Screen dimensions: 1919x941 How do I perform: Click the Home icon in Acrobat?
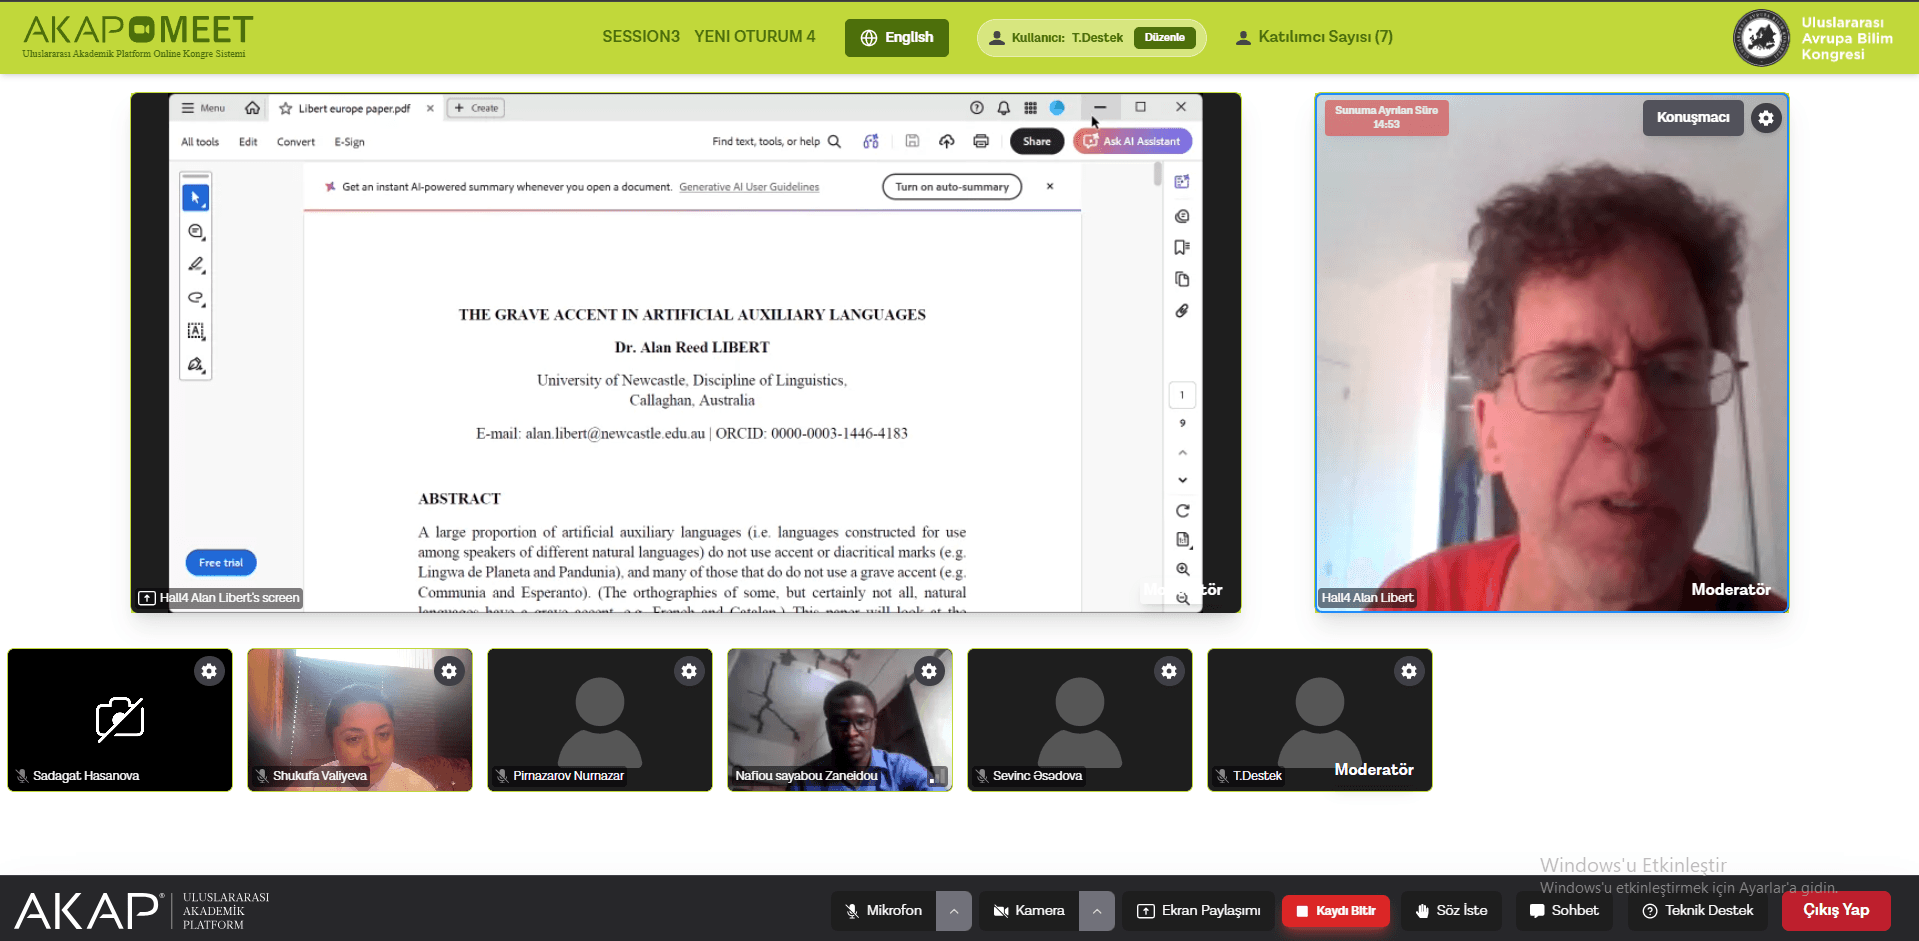point(253,108)
